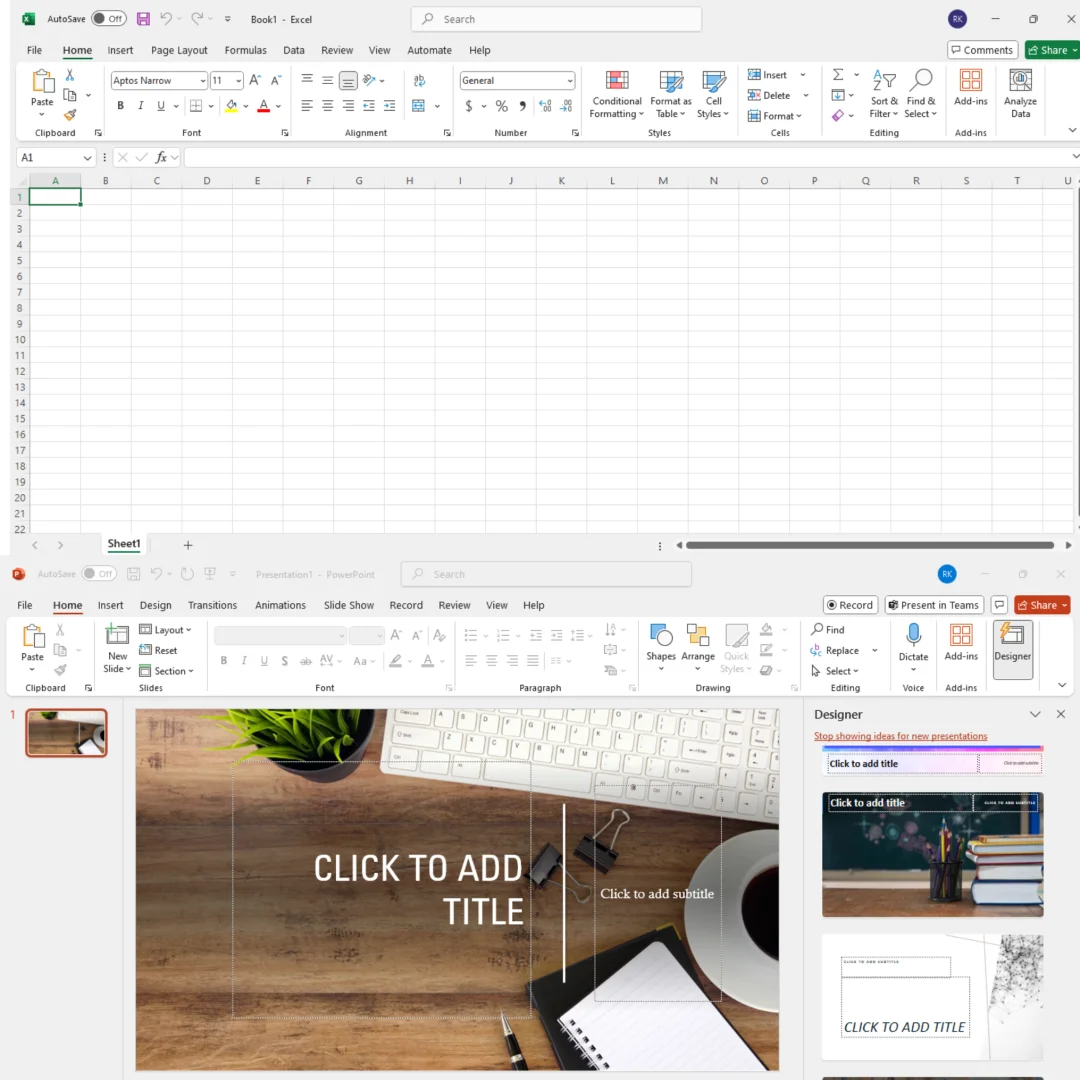Click the Excel Fill Color bucket icon
Viewport: 1080px width, 1080px height.
click(231, 106)
